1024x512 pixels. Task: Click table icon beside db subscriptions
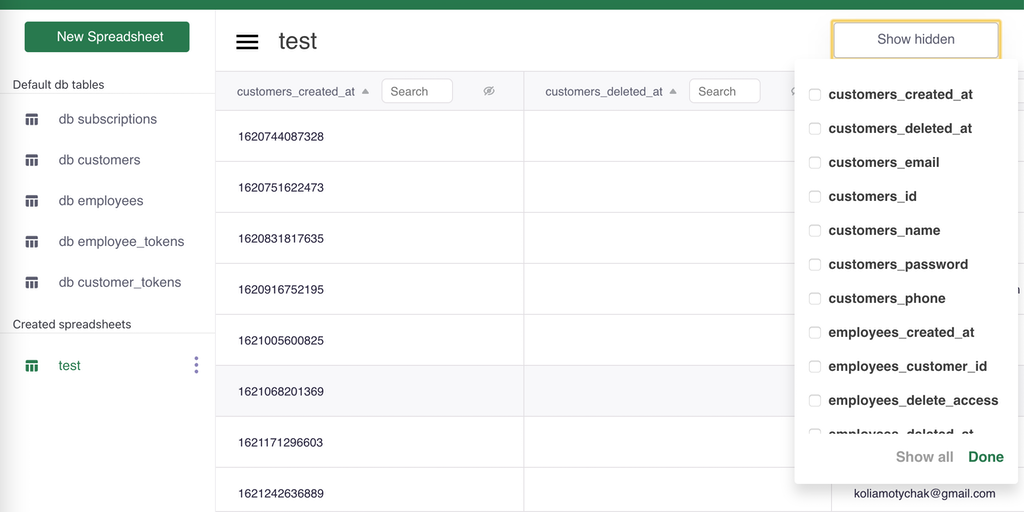(32, 120)
